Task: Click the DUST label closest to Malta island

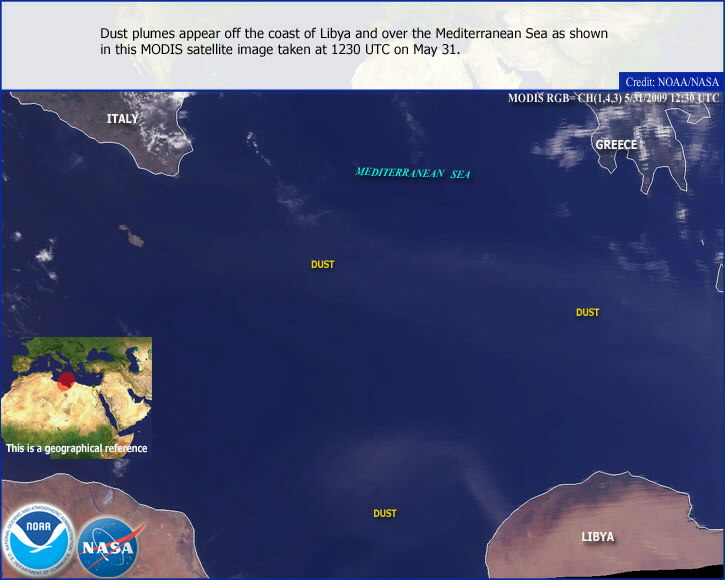Action: [322, 265]
